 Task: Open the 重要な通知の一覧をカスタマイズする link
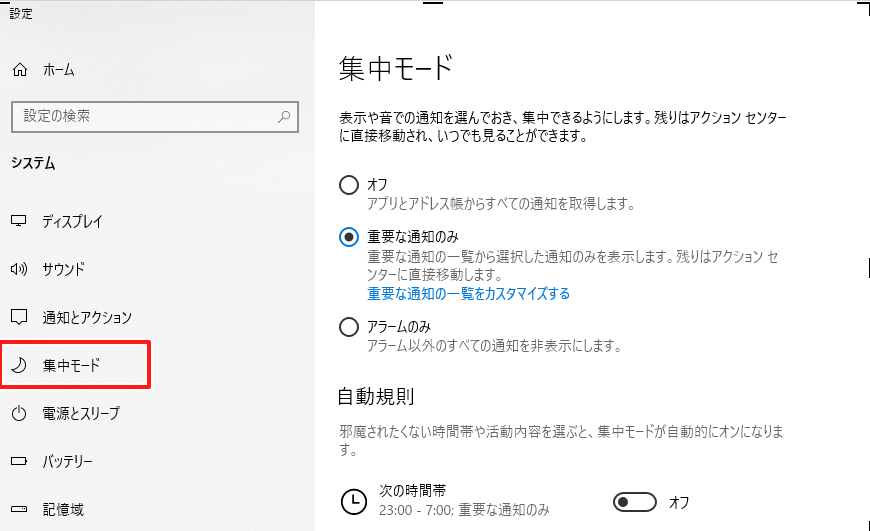pos(468,294)
